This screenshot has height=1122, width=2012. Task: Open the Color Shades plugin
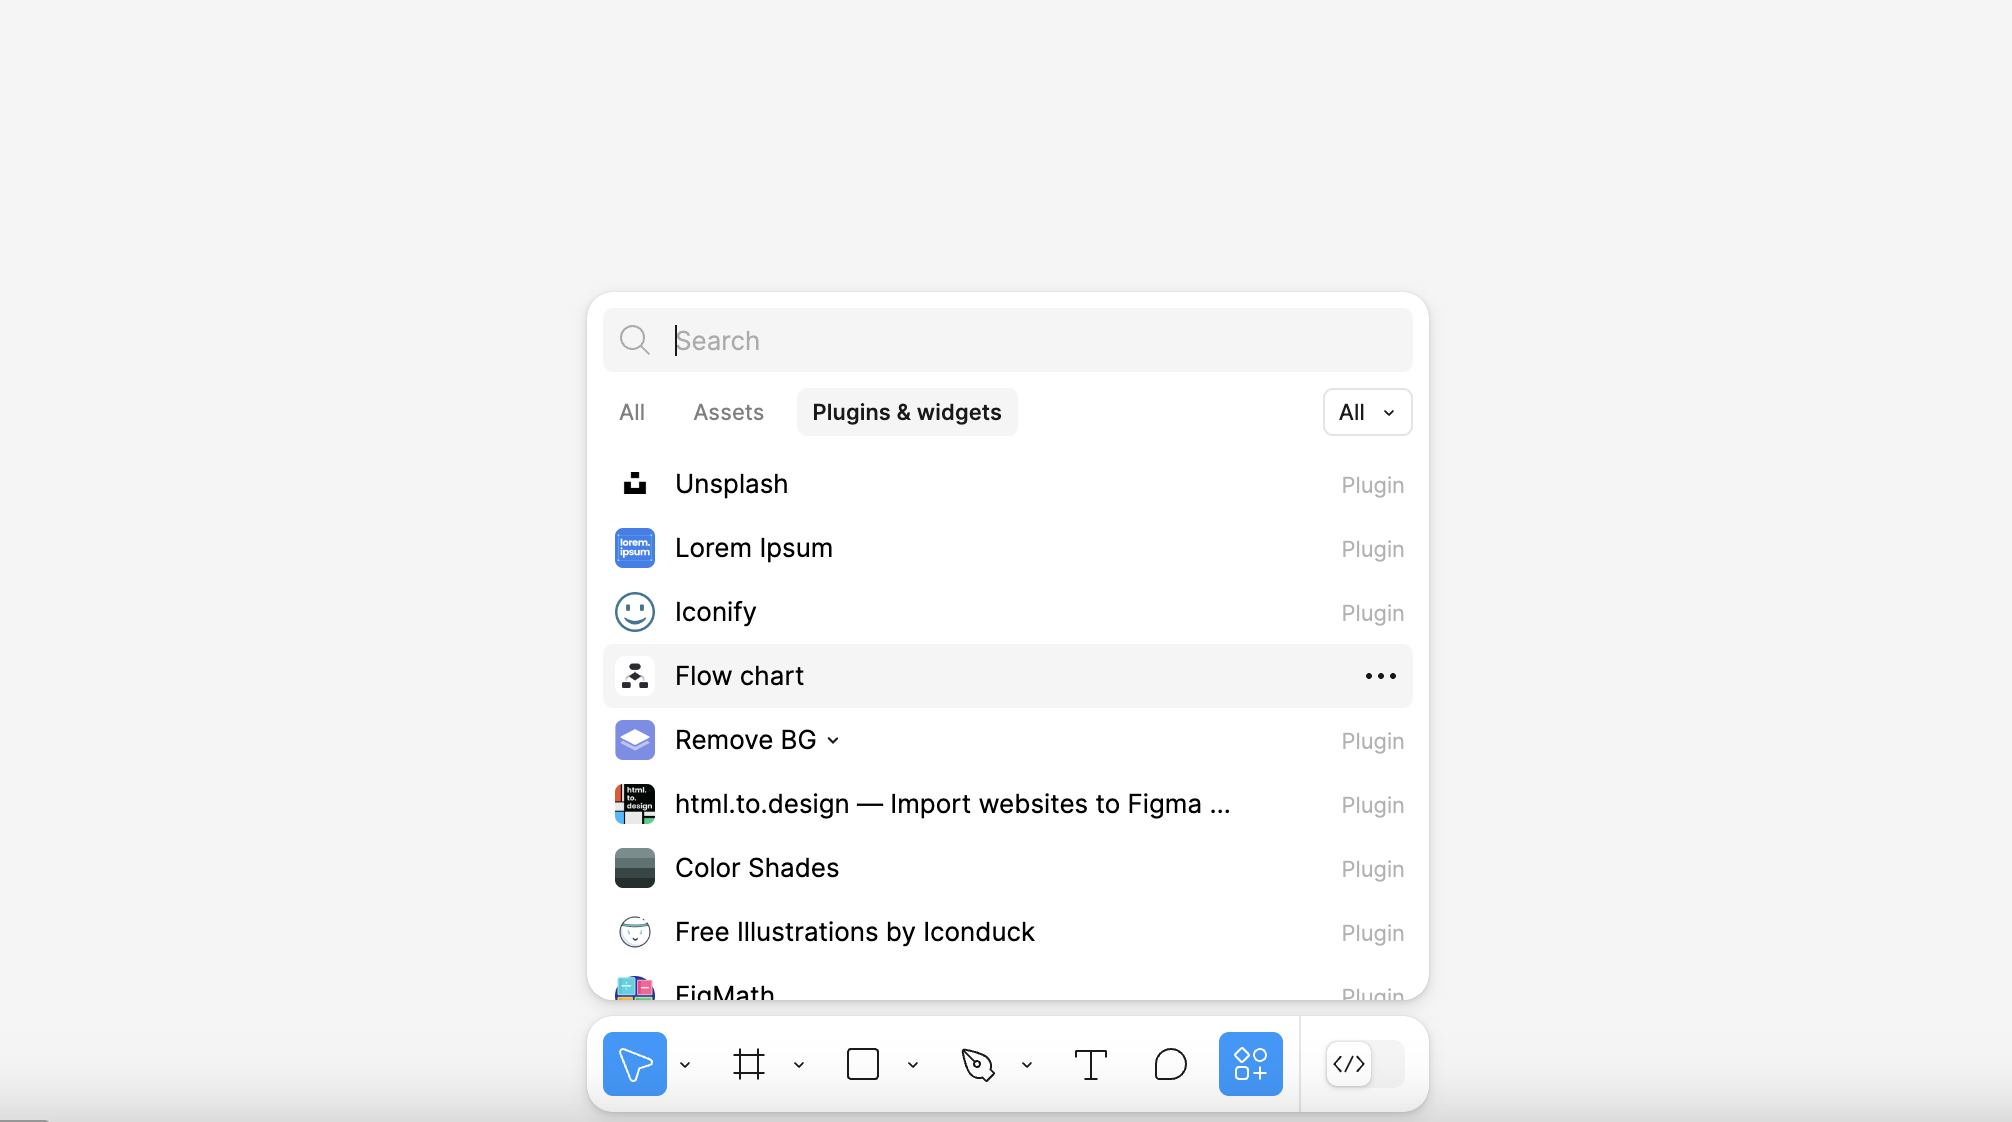pyautogui.click(x=756, y=868)
